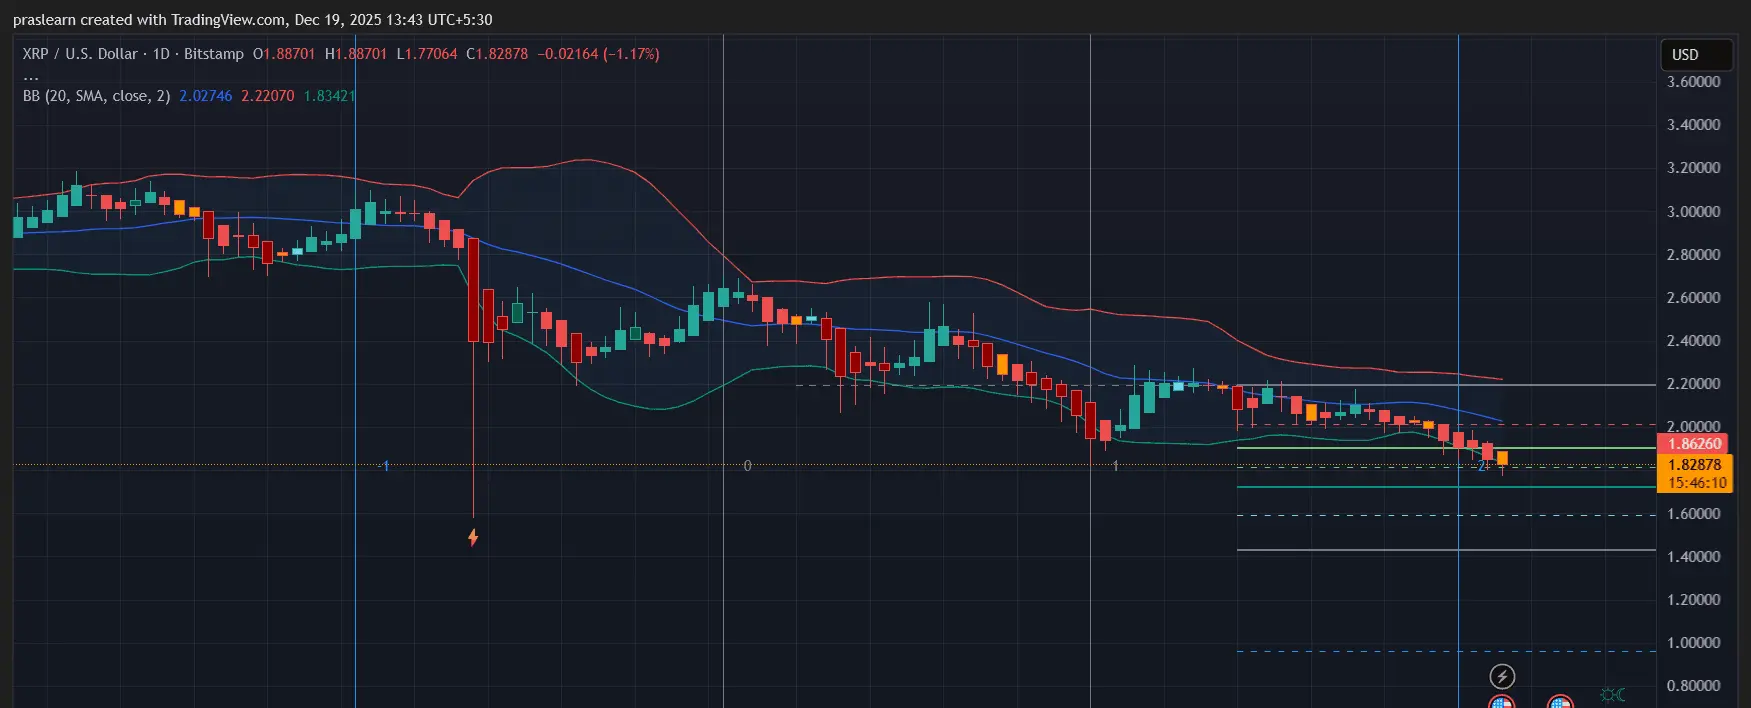Open the USD currency selector
This screenshot has height=708, width=1751.
[x=1696, y=55]
